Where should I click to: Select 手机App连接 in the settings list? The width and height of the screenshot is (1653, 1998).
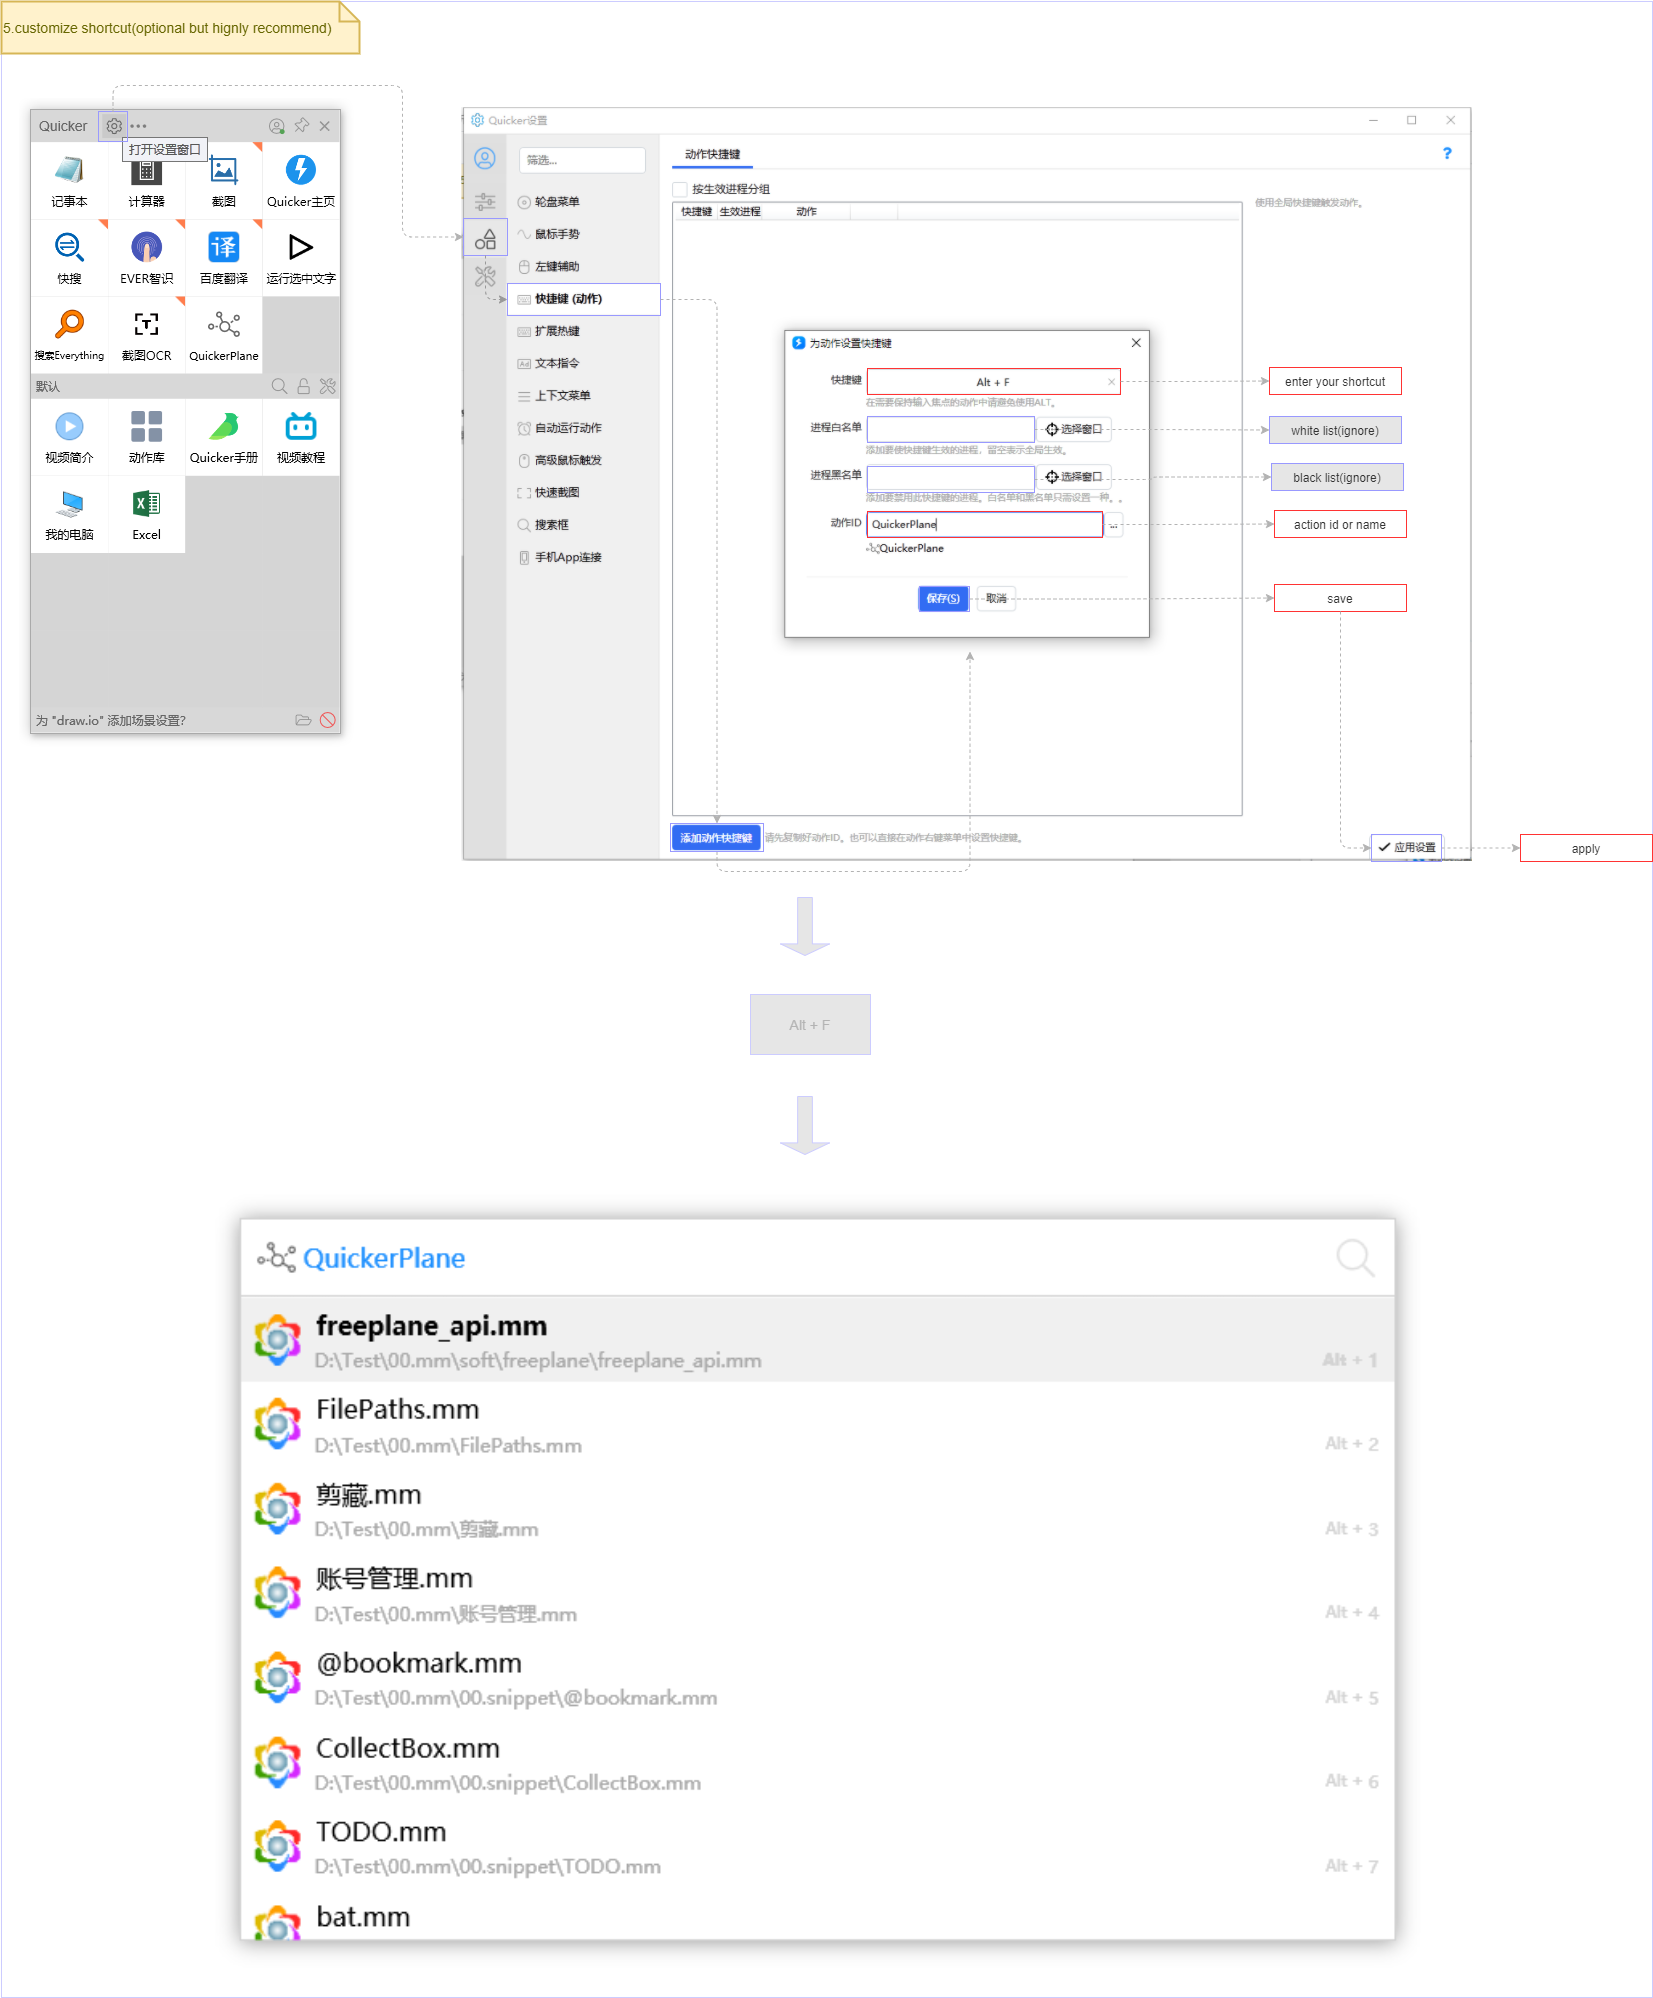click(584, 557)
